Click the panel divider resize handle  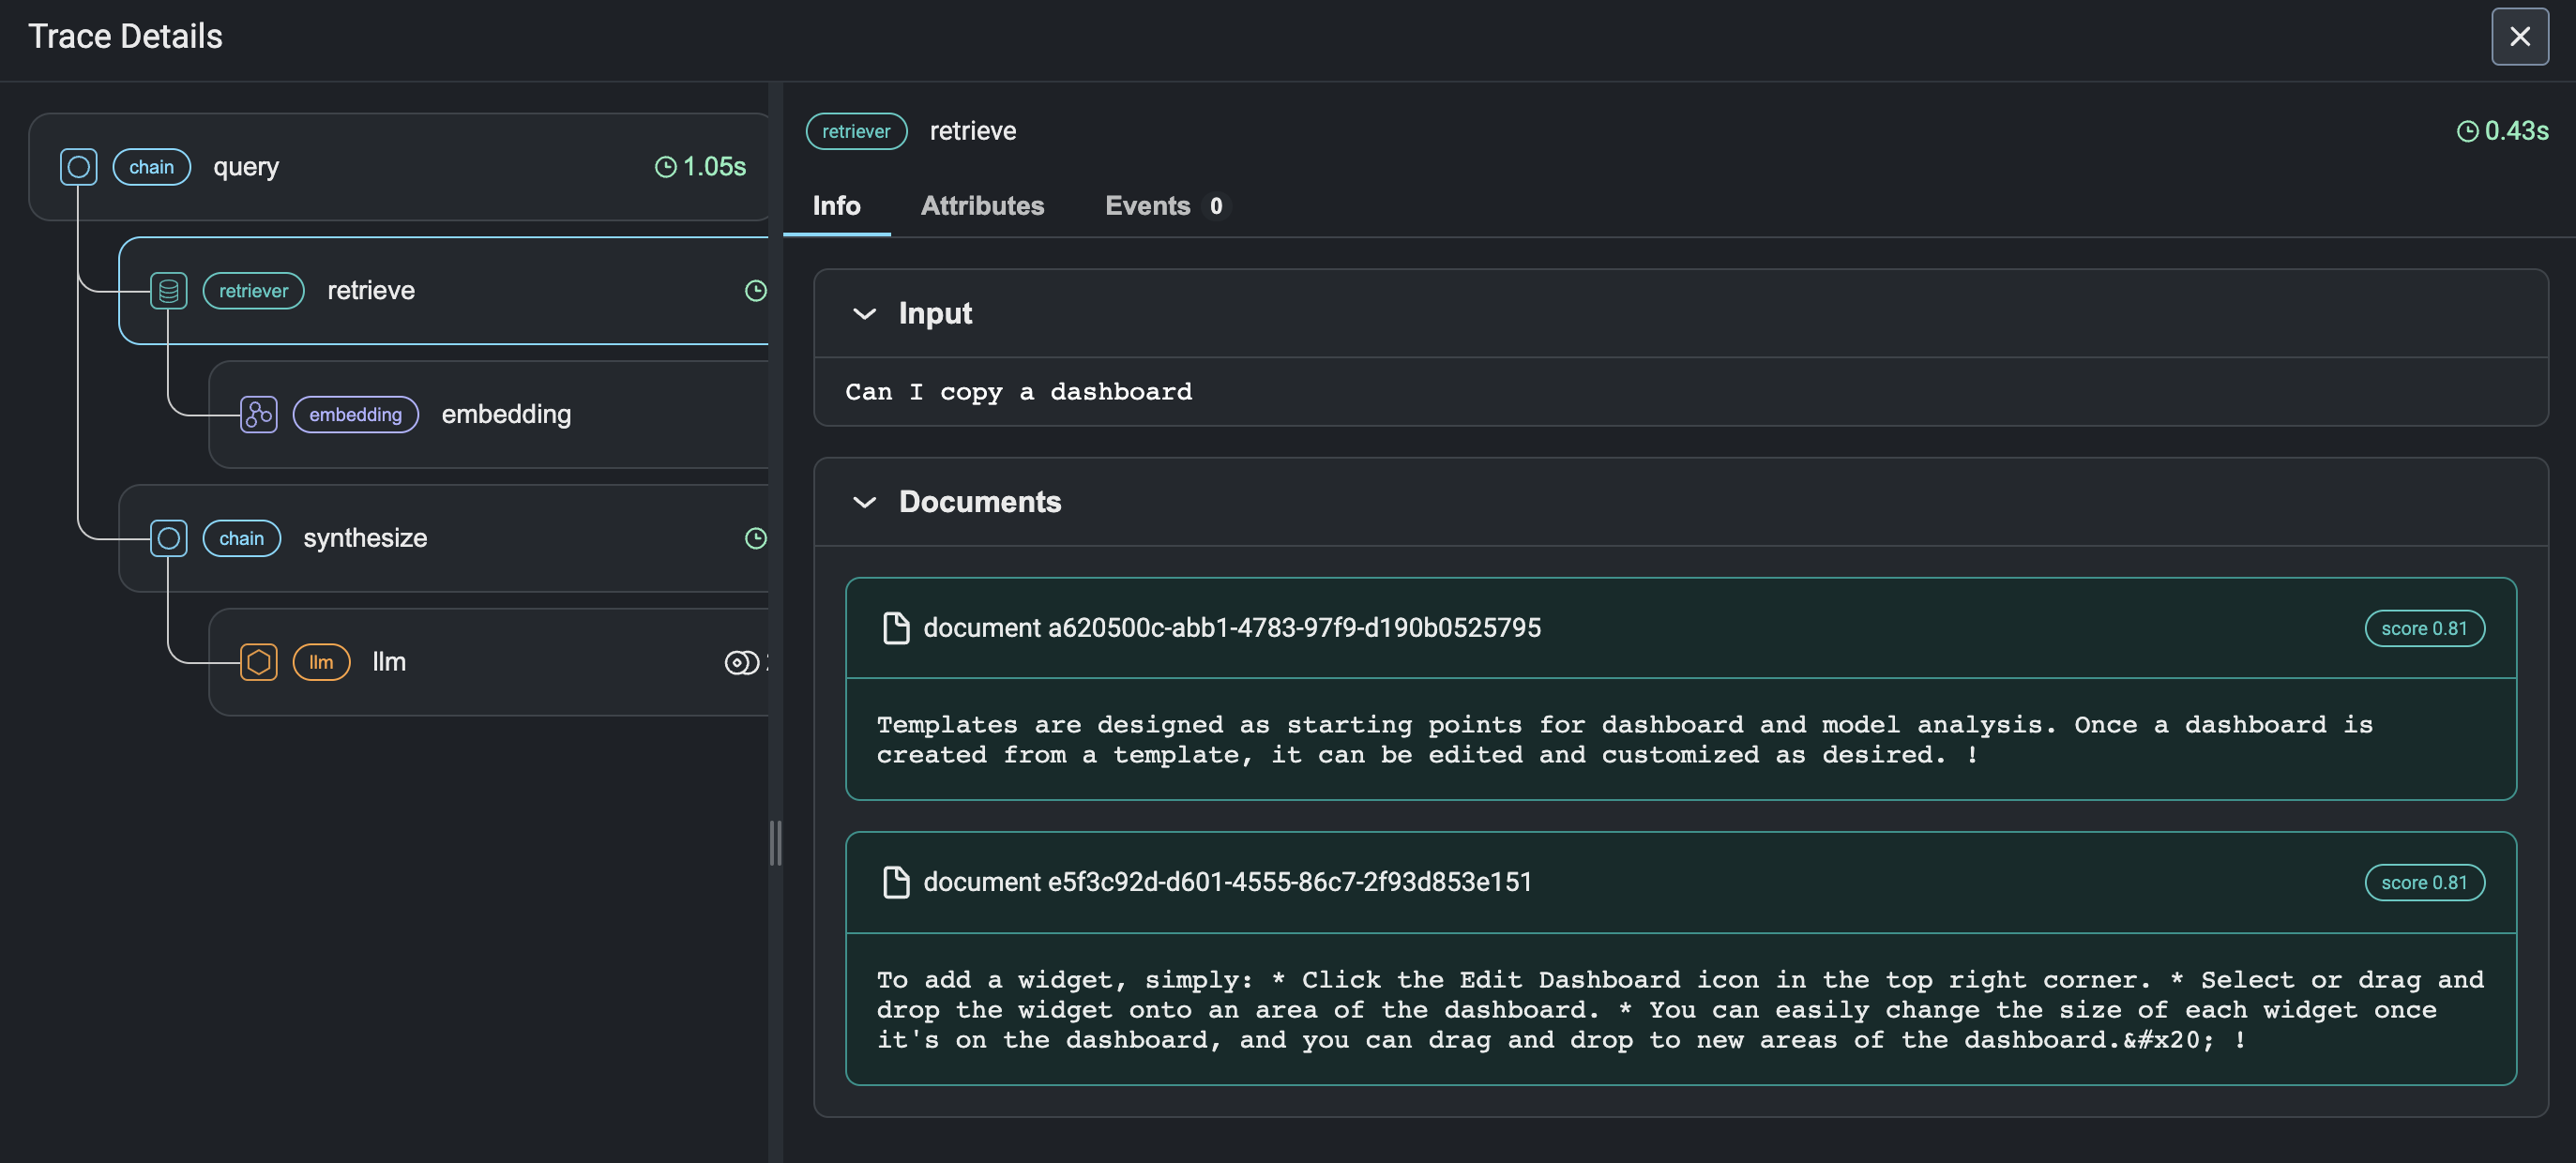click(775, 842)
